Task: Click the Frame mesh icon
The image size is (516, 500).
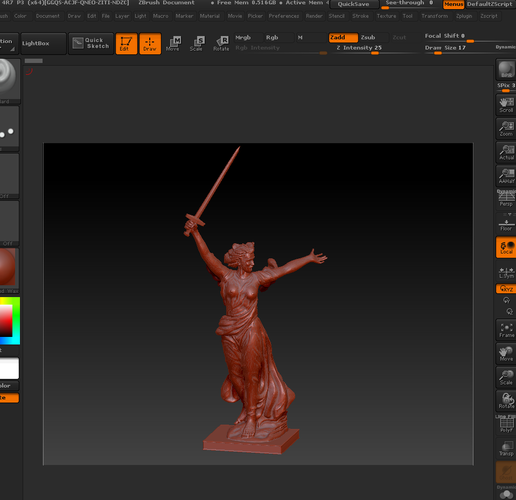Action: coord(506,330)
